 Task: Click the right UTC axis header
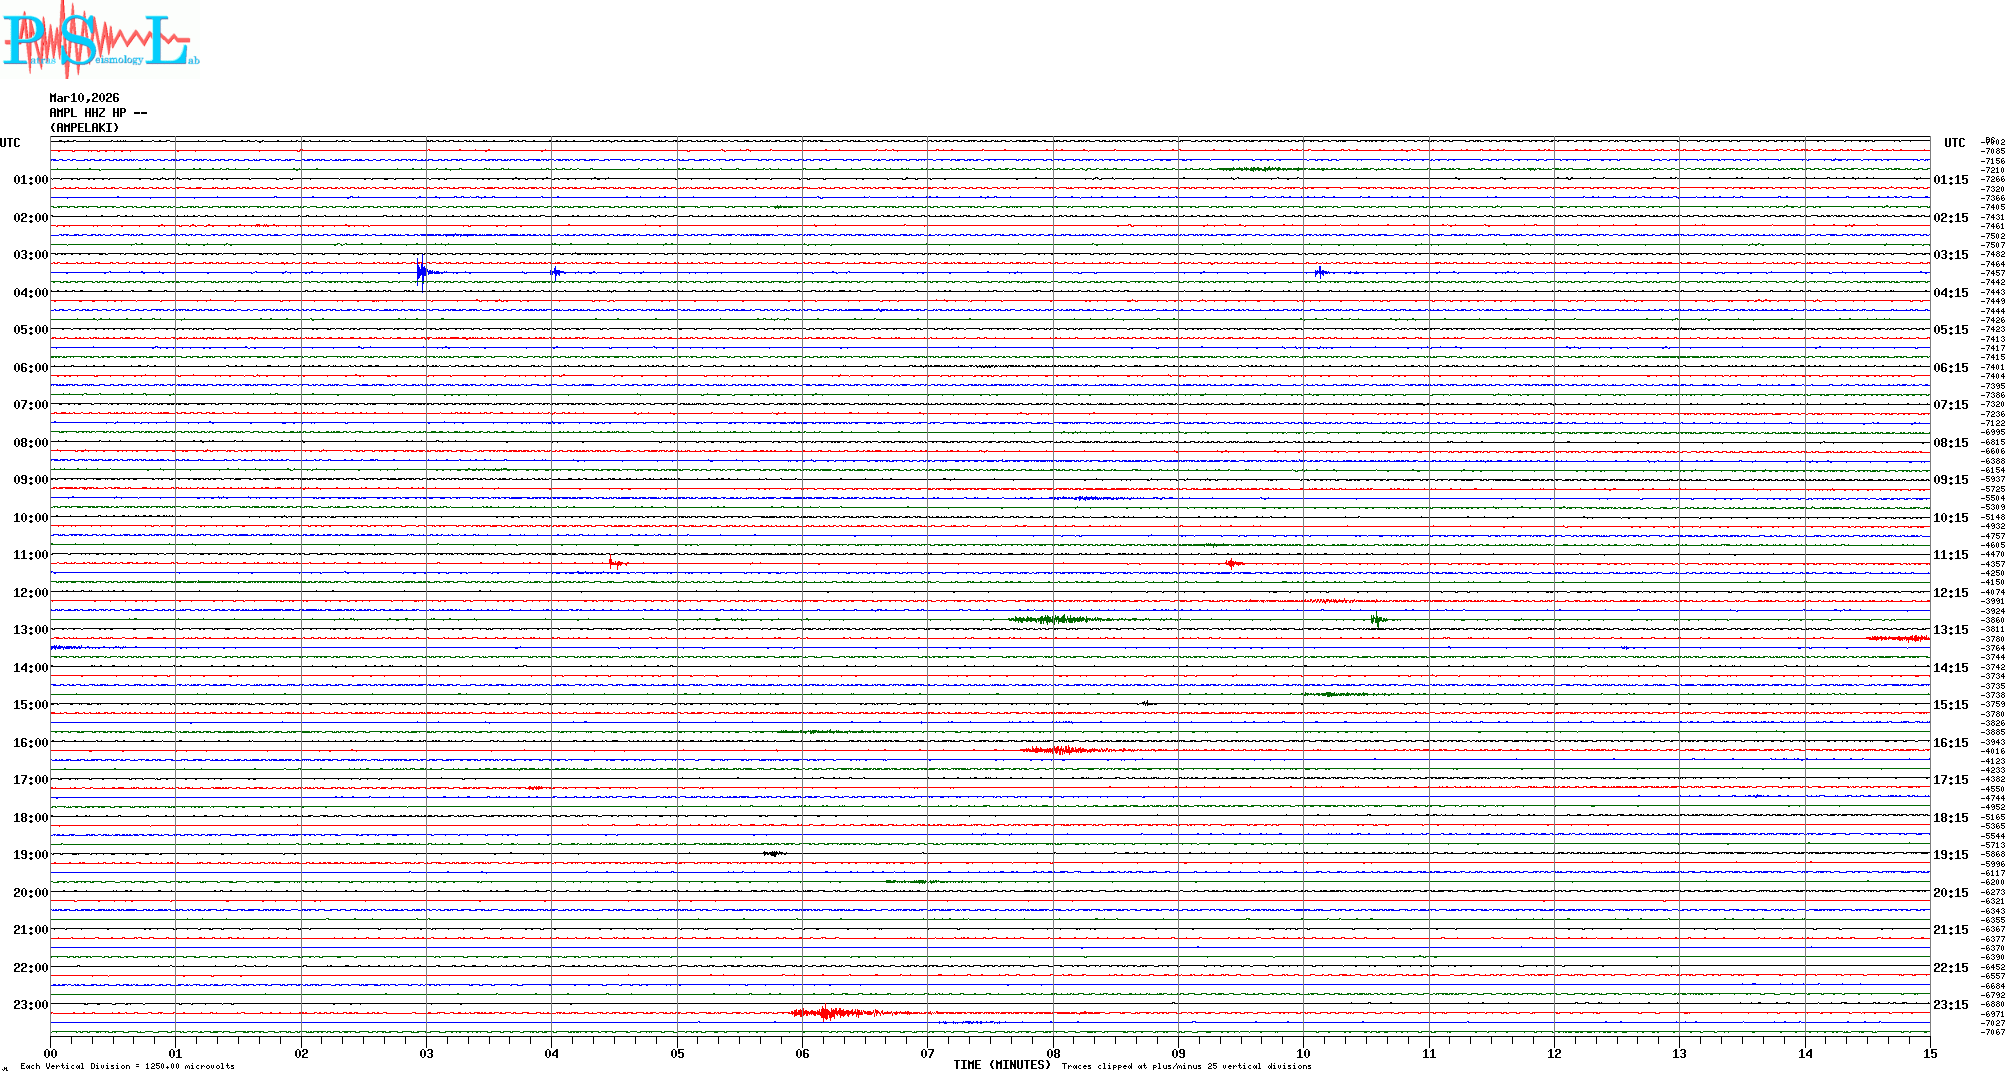tap(1954, 143)
